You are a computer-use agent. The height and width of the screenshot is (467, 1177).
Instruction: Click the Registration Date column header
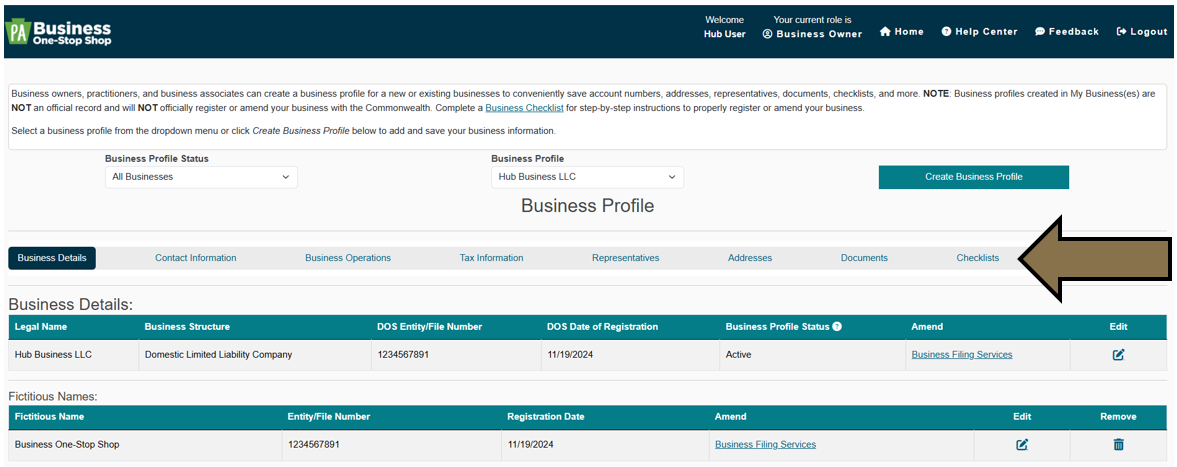point(546,417)
